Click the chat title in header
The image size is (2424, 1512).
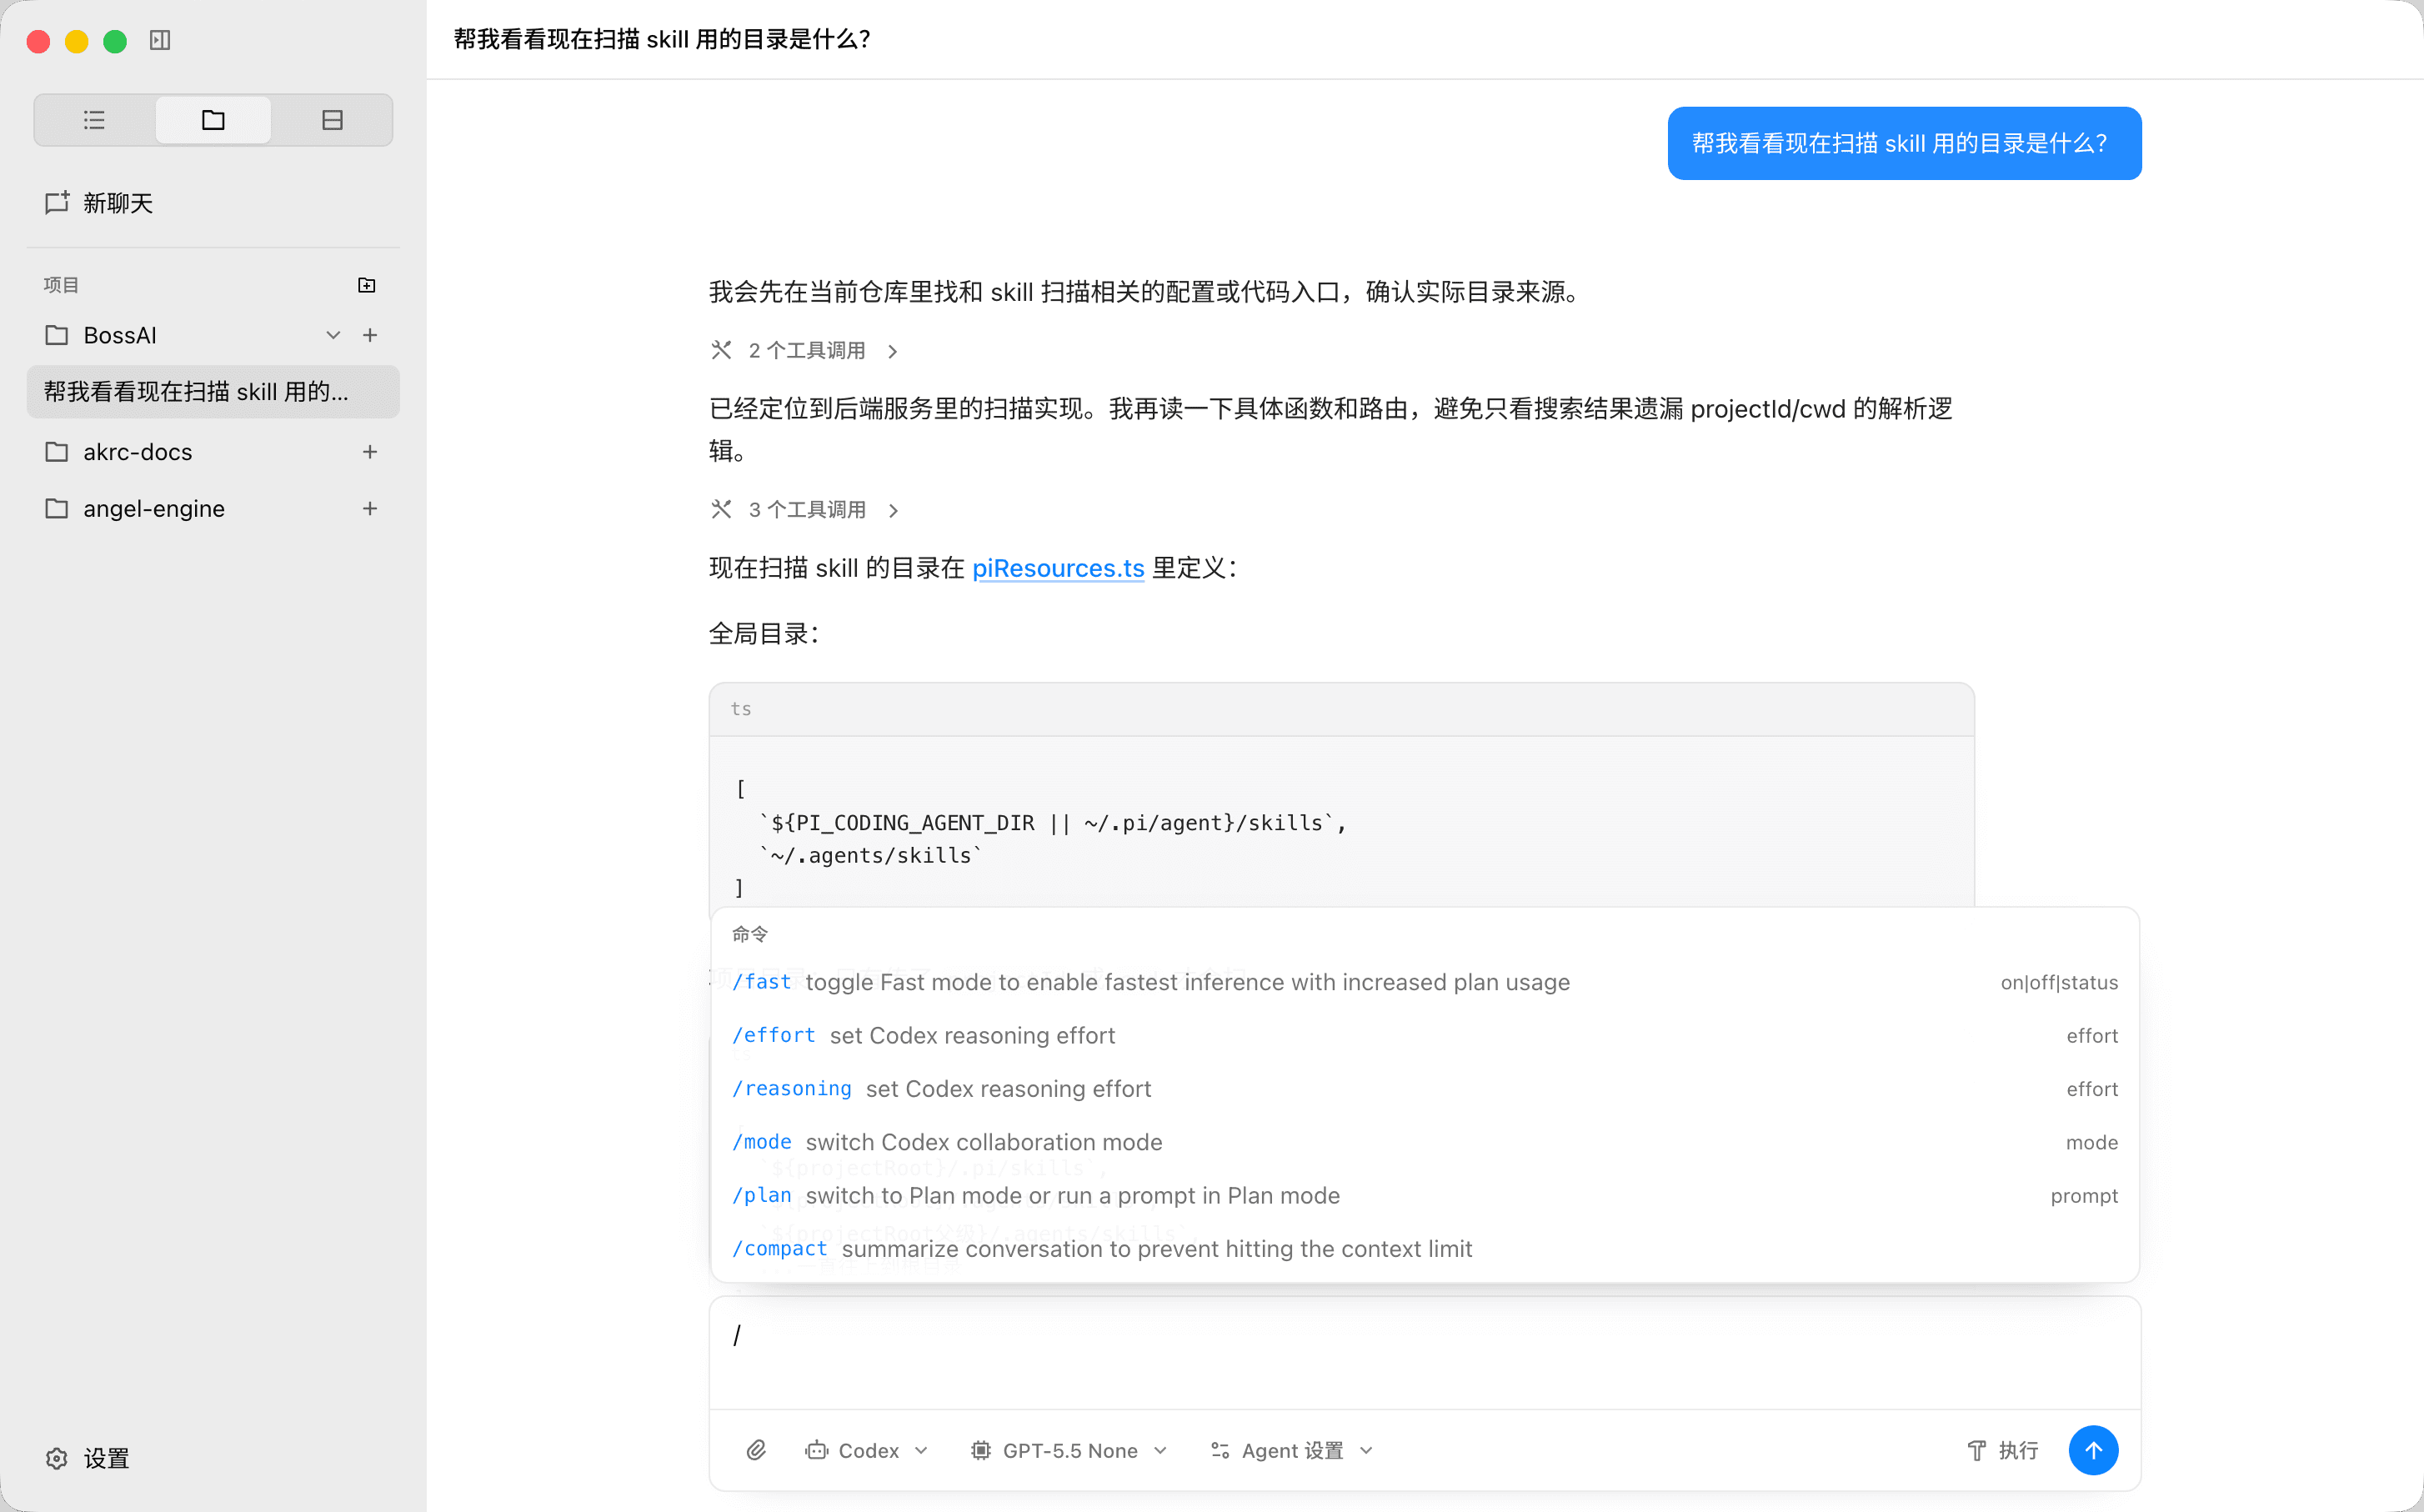tap(662, 39)
